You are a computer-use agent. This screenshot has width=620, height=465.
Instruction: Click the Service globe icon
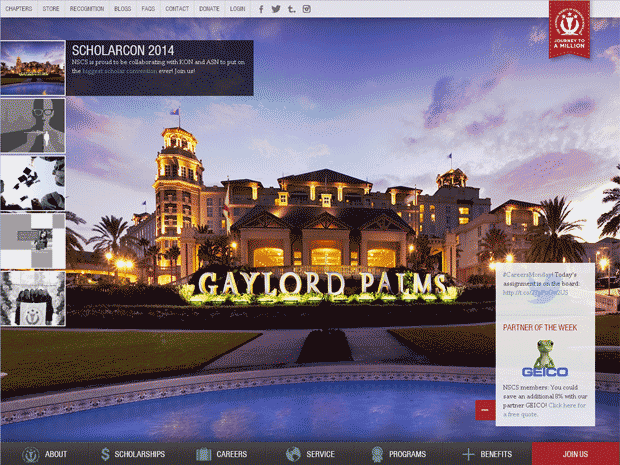pos(293,454)
